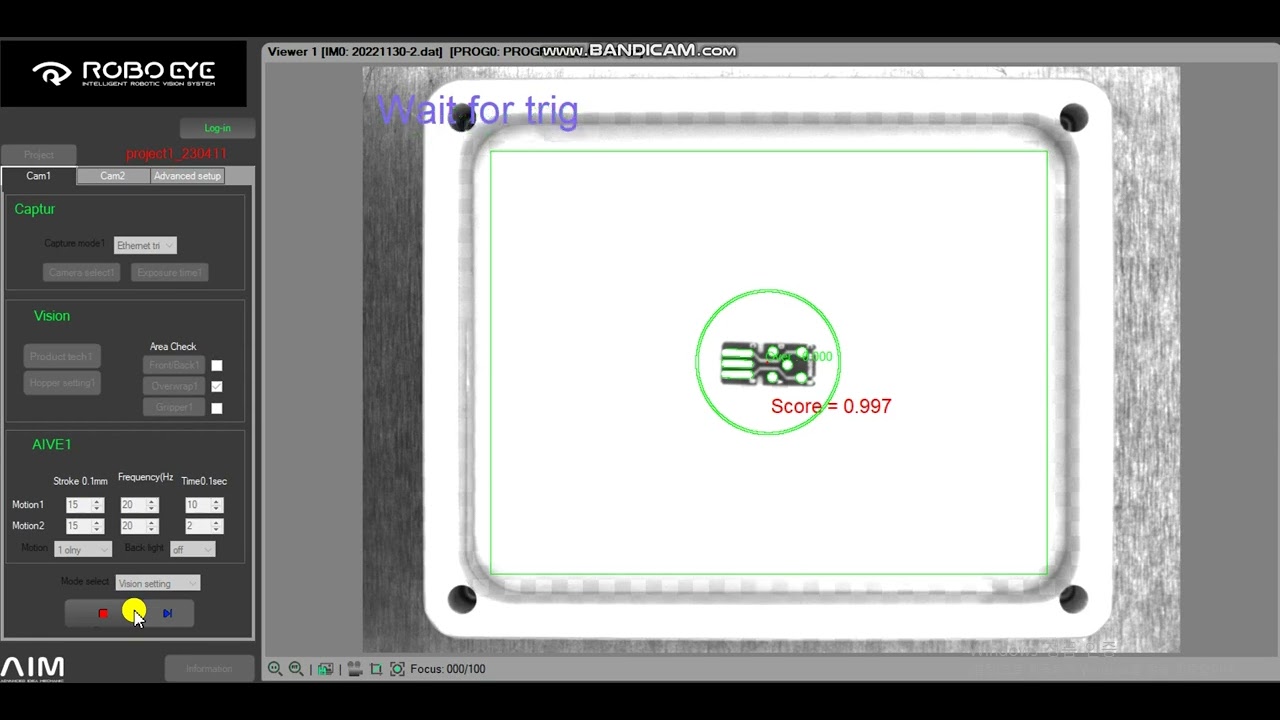Viewport: 1280px width, 720px height.
Task: Decrease Motion1 frequency value
Action: tap(152, 509)
